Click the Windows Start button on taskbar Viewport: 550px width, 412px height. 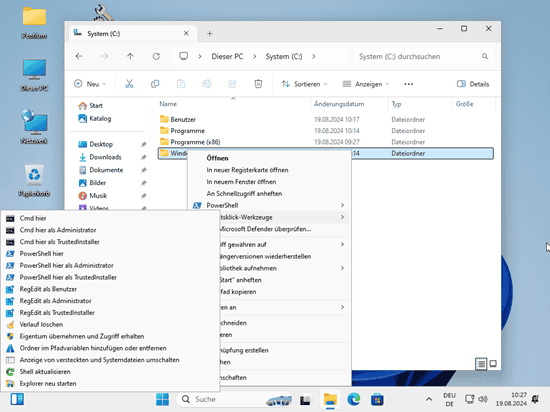tap(162, 399)
